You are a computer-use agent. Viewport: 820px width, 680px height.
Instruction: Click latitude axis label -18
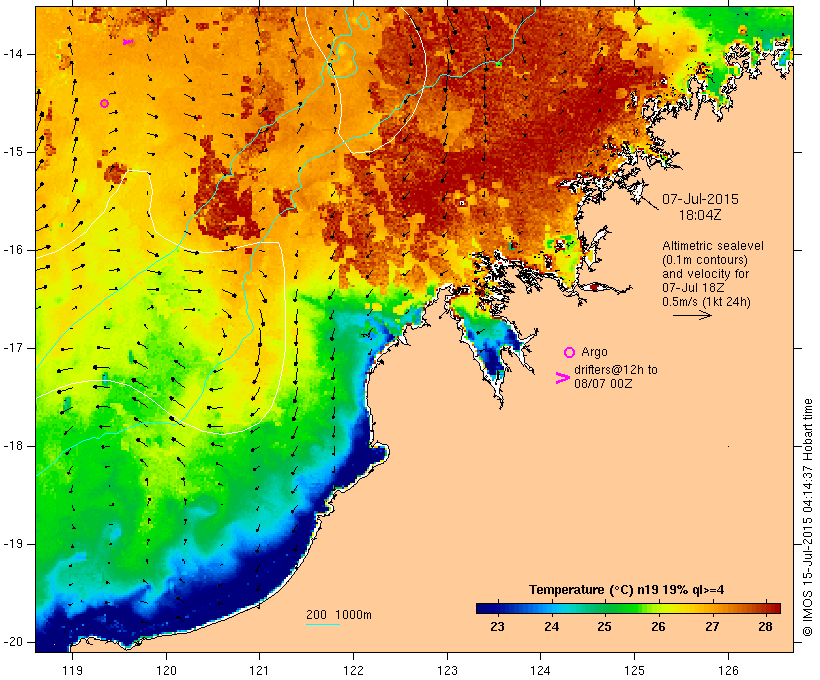(x=13, y=446)
